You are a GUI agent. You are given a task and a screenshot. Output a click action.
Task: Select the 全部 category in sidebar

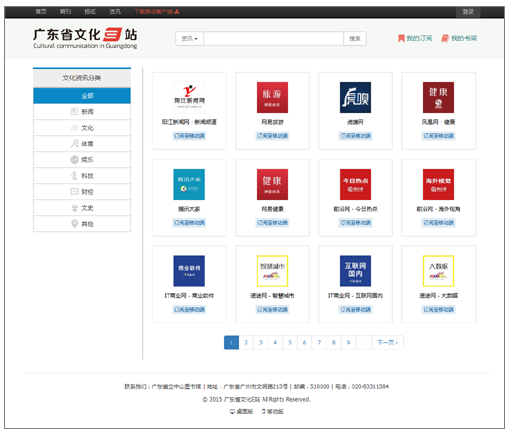point(82,96)
